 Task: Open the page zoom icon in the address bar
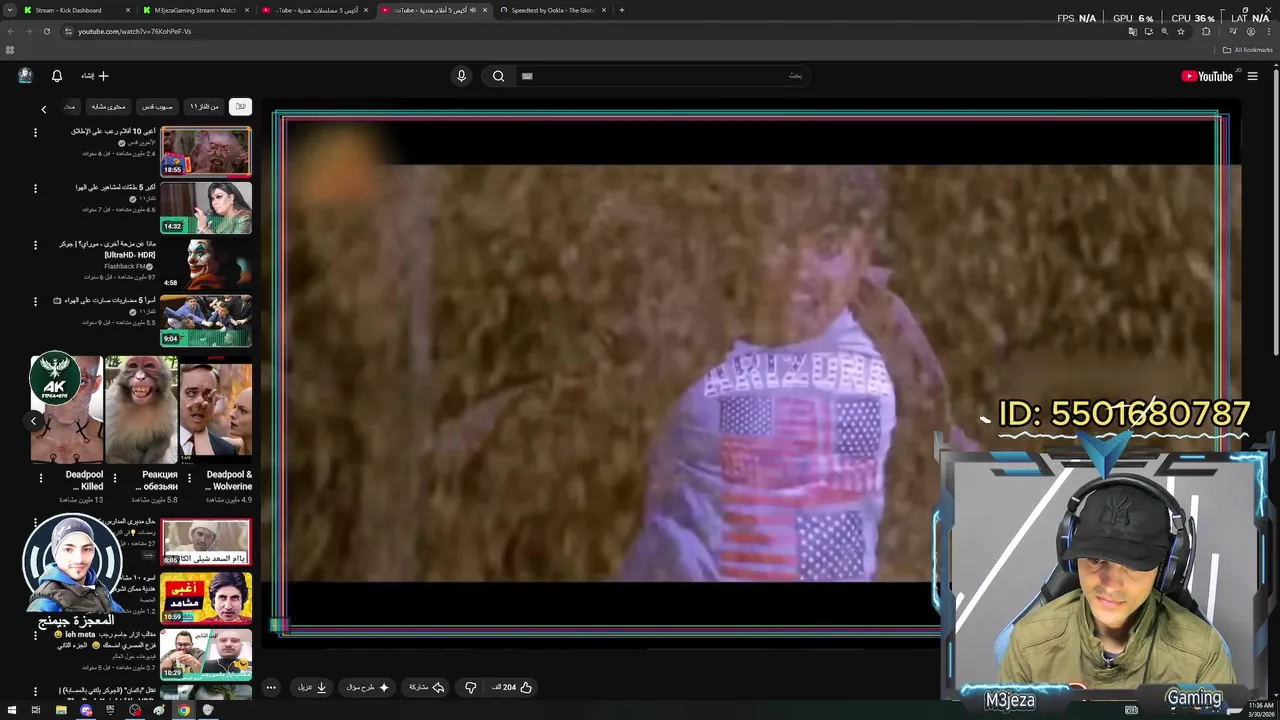(x=1164, y=31)
